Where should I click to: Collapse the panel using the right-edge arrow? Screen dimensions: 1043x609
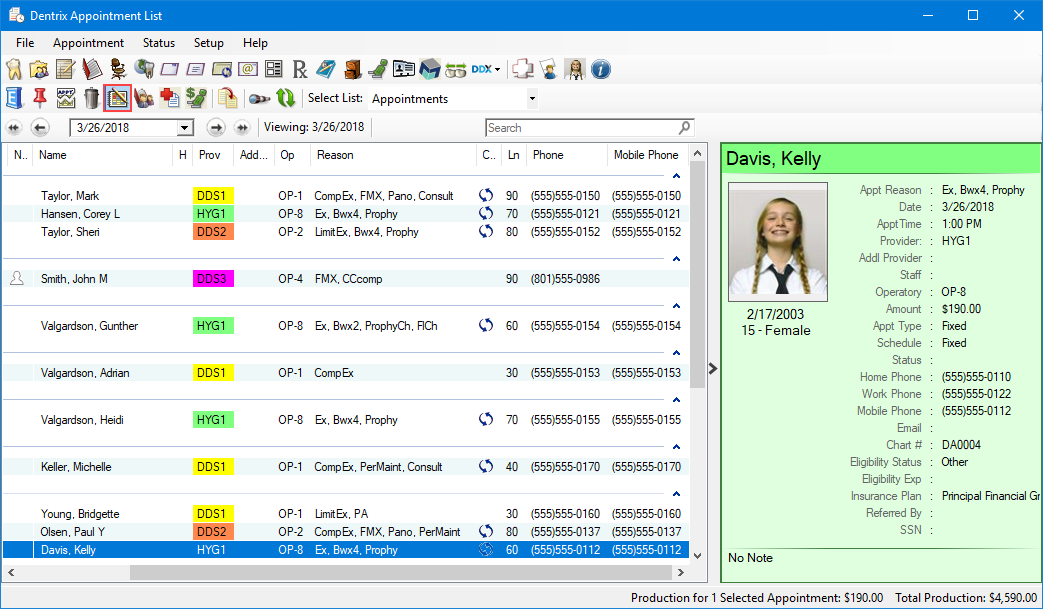(x=713, y=368)
